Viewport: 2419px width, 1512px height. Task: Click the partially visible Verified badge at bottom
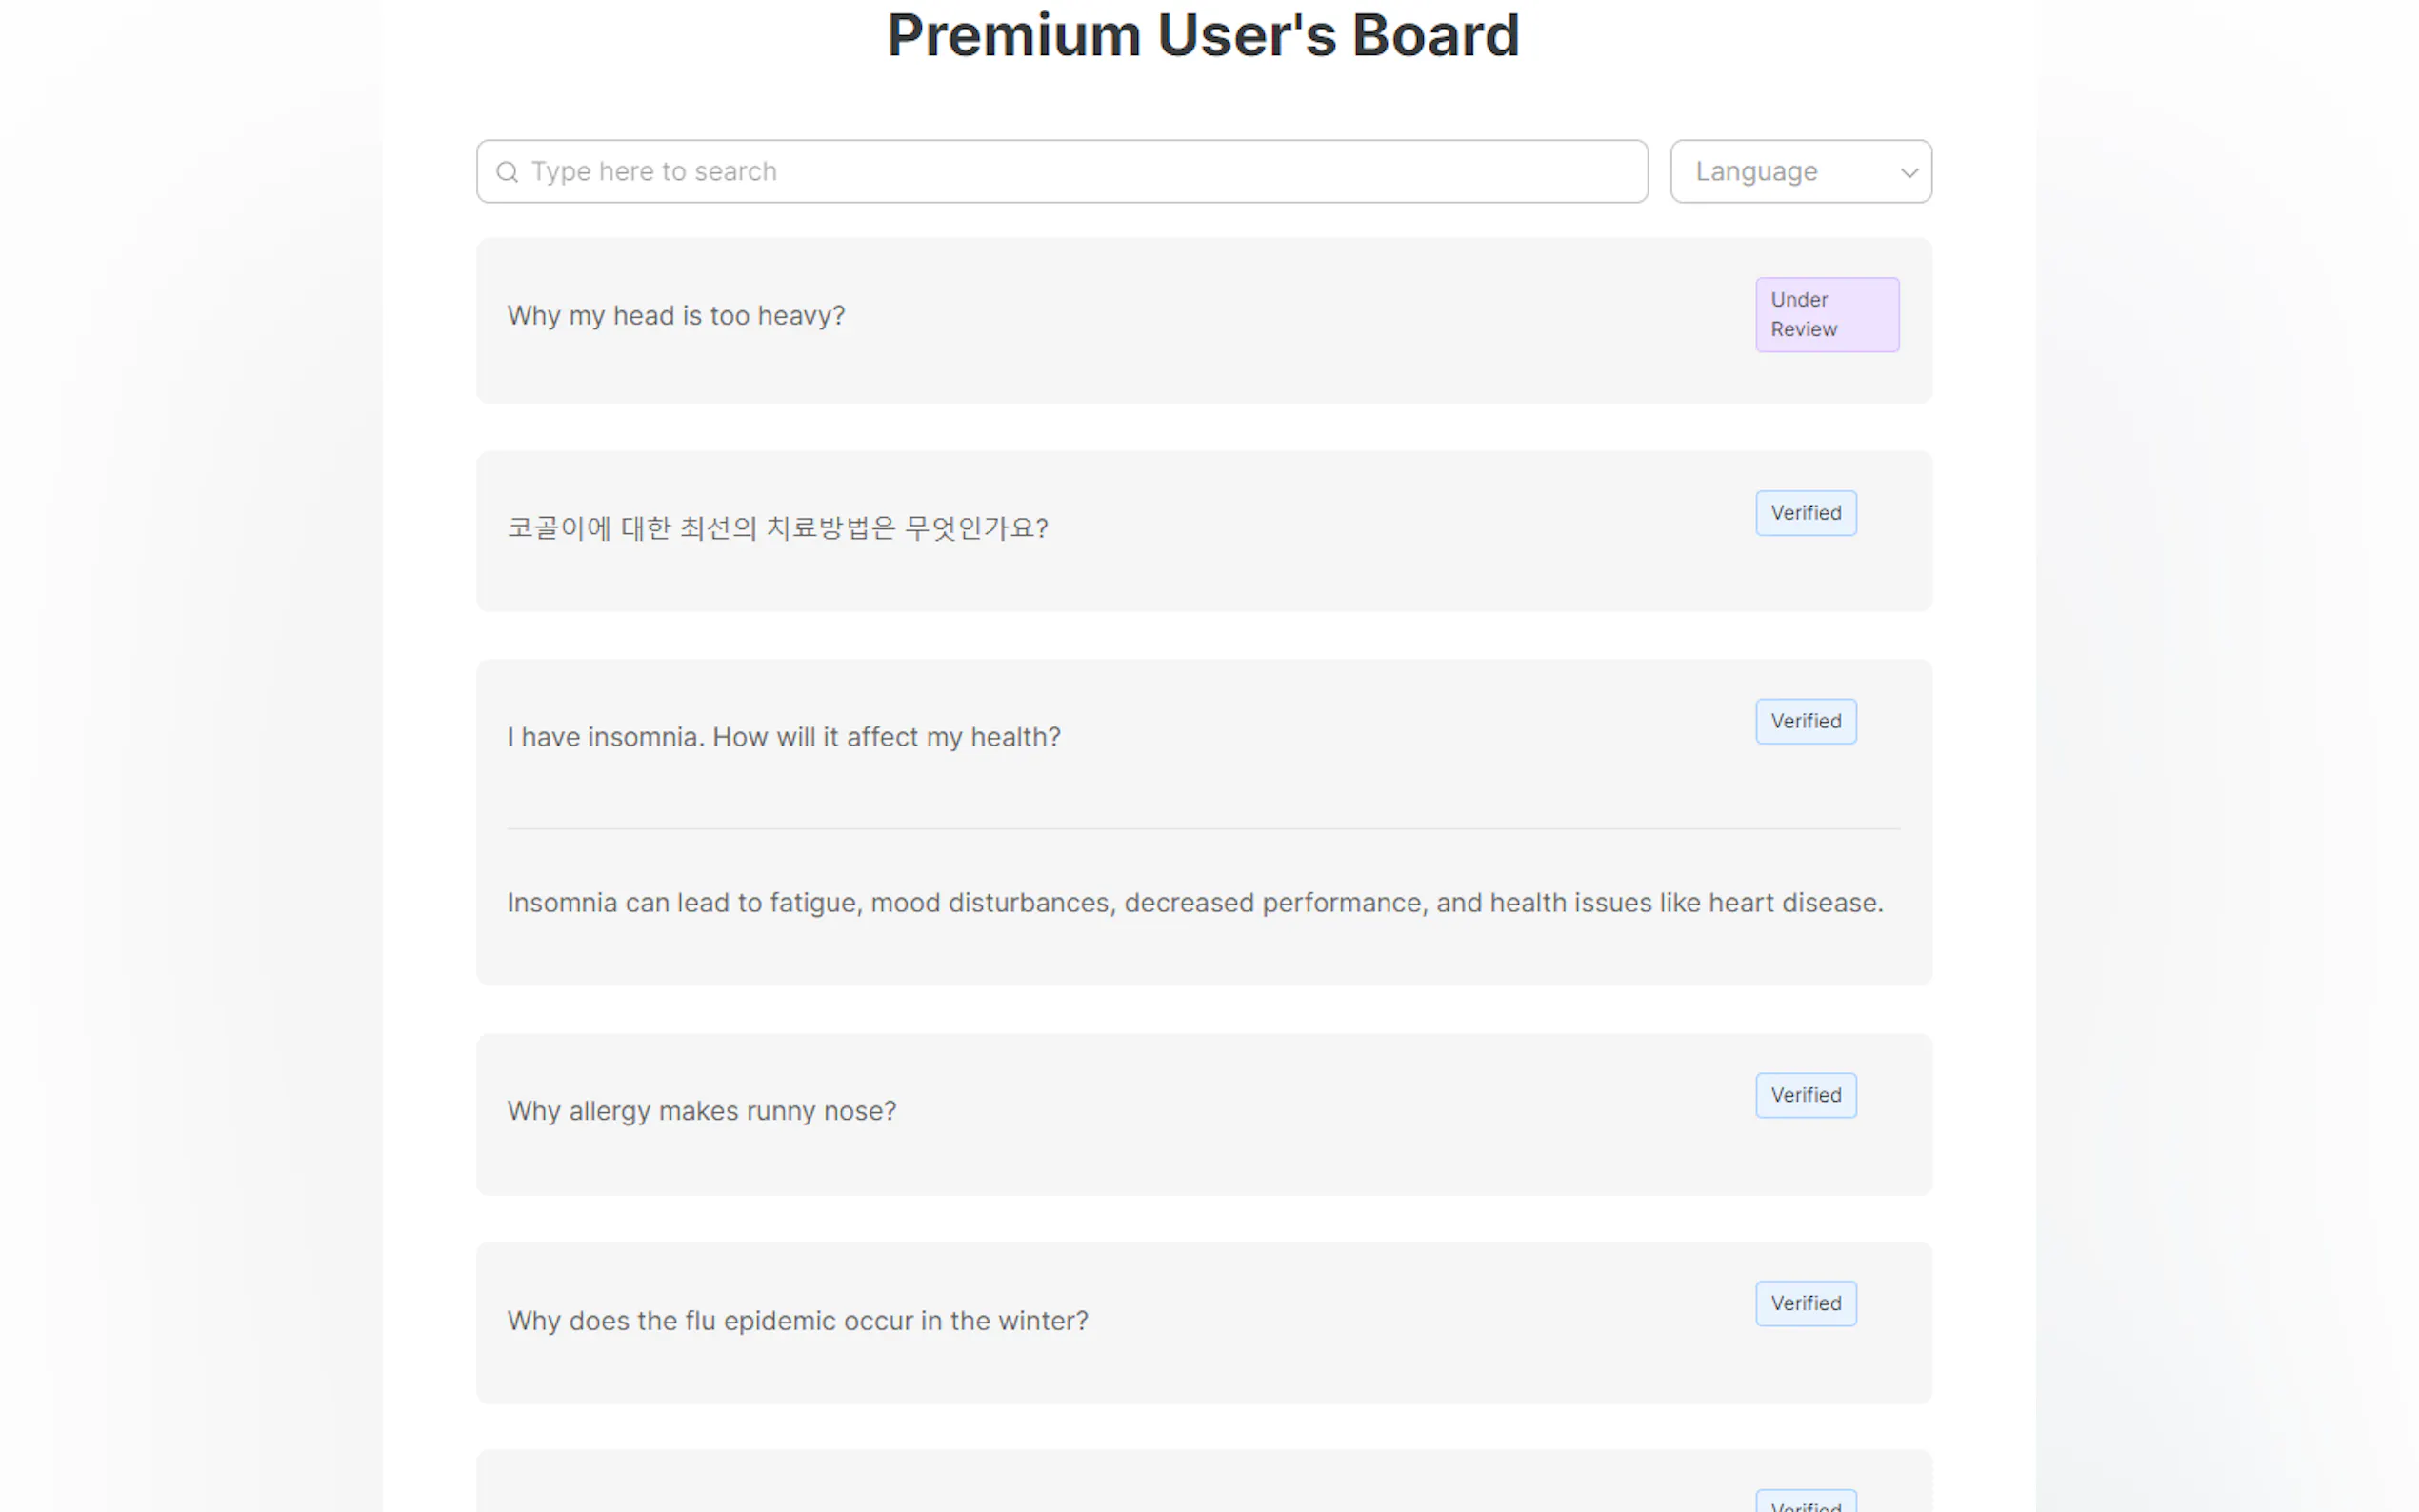pos(1805,1503)
